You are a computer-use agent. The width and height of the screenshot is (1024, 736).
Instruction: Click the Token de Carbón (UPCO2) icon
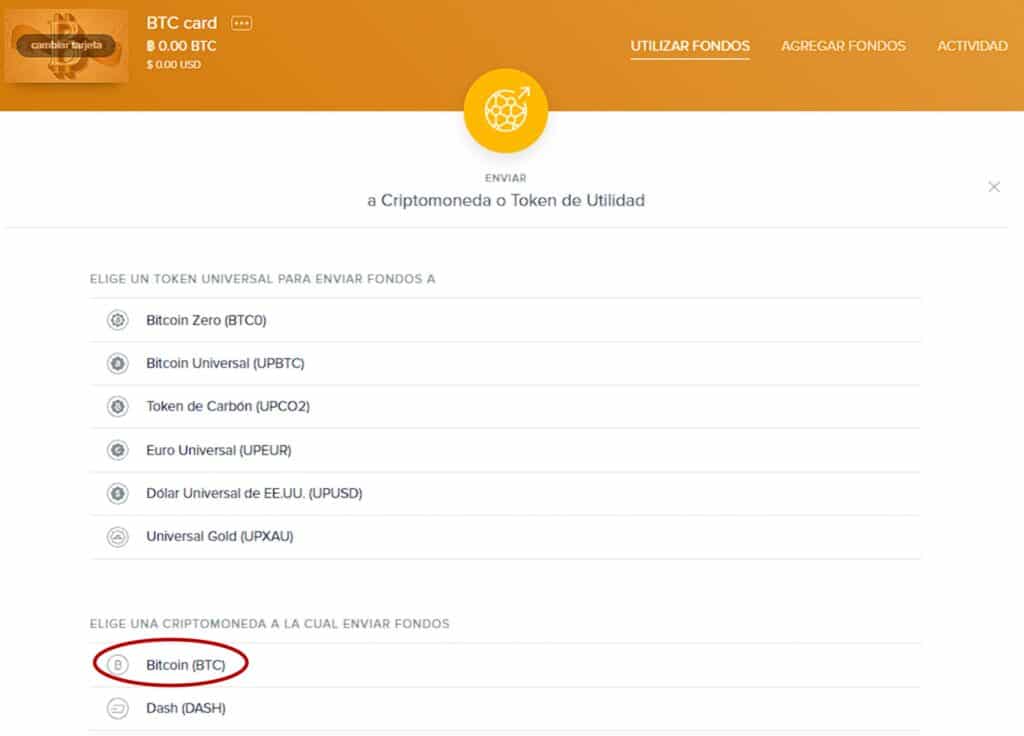tap(118, 407)
